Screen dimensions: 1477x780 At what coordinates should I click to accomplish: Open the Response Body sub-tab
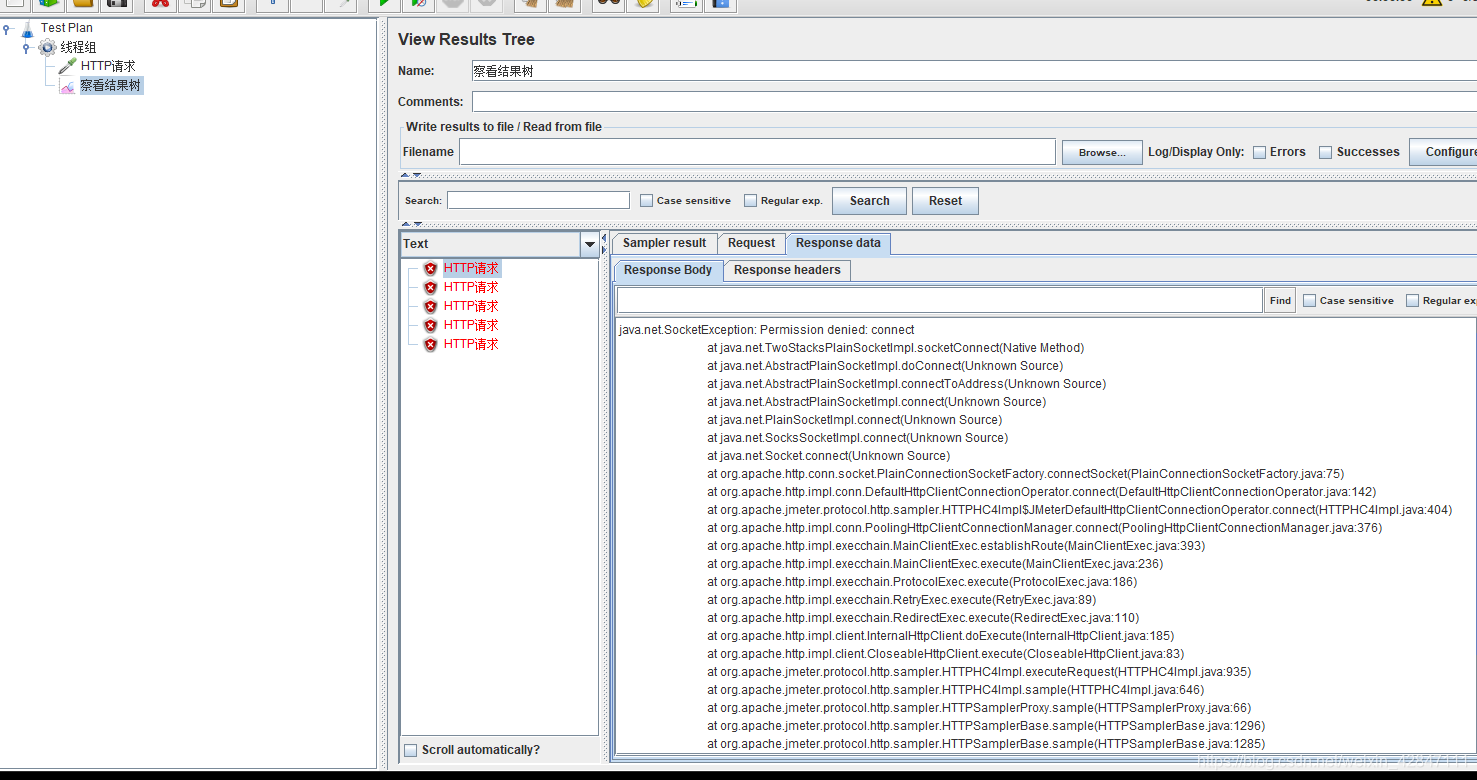pyautogui.click(x=668, y=270)
